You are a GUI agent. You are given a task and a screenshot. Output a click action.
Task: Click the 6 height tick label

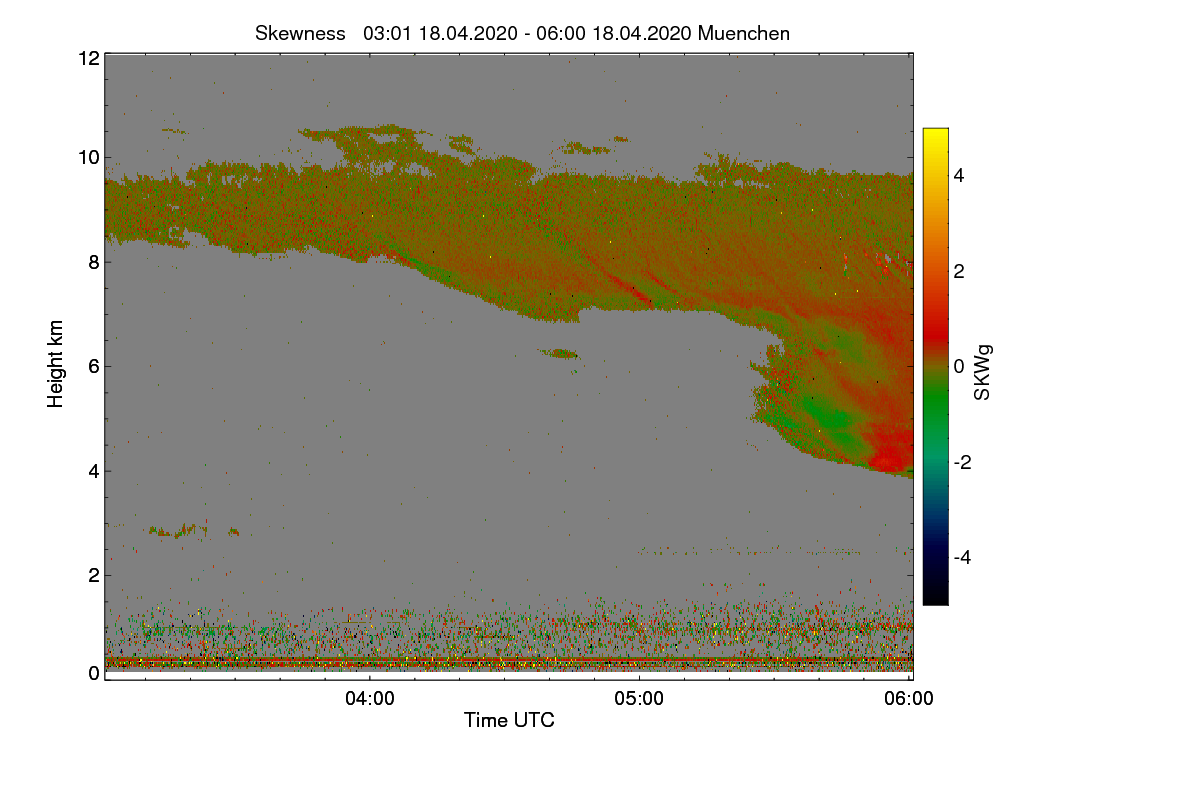[93, 366]
